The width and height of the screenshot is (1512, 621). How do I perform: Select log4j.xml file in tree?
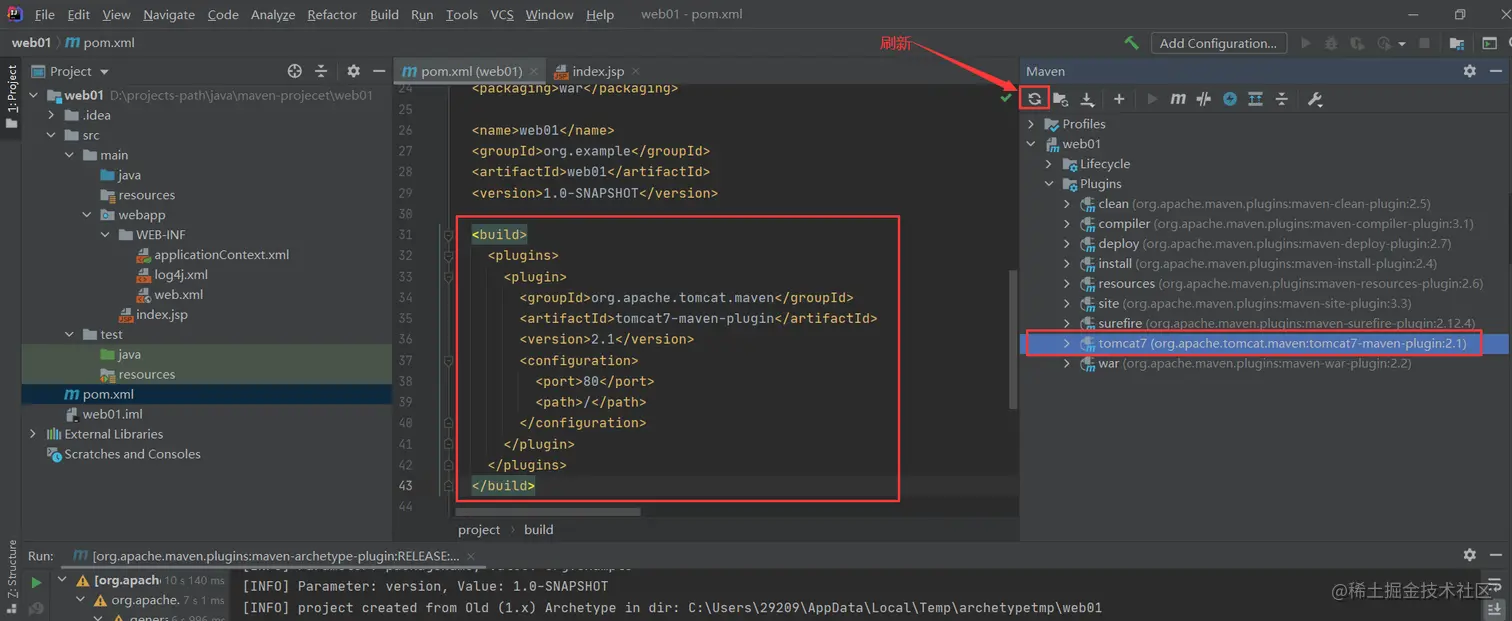click(x=171, y=275)
